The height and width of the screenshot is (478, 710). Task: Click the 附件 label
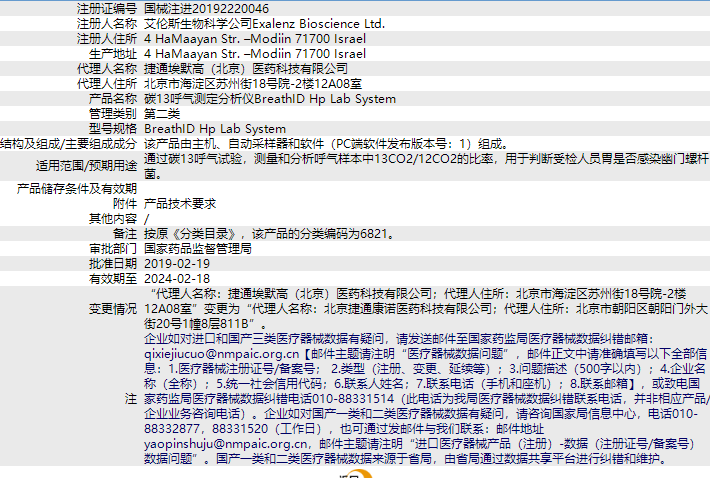(125, 204)
